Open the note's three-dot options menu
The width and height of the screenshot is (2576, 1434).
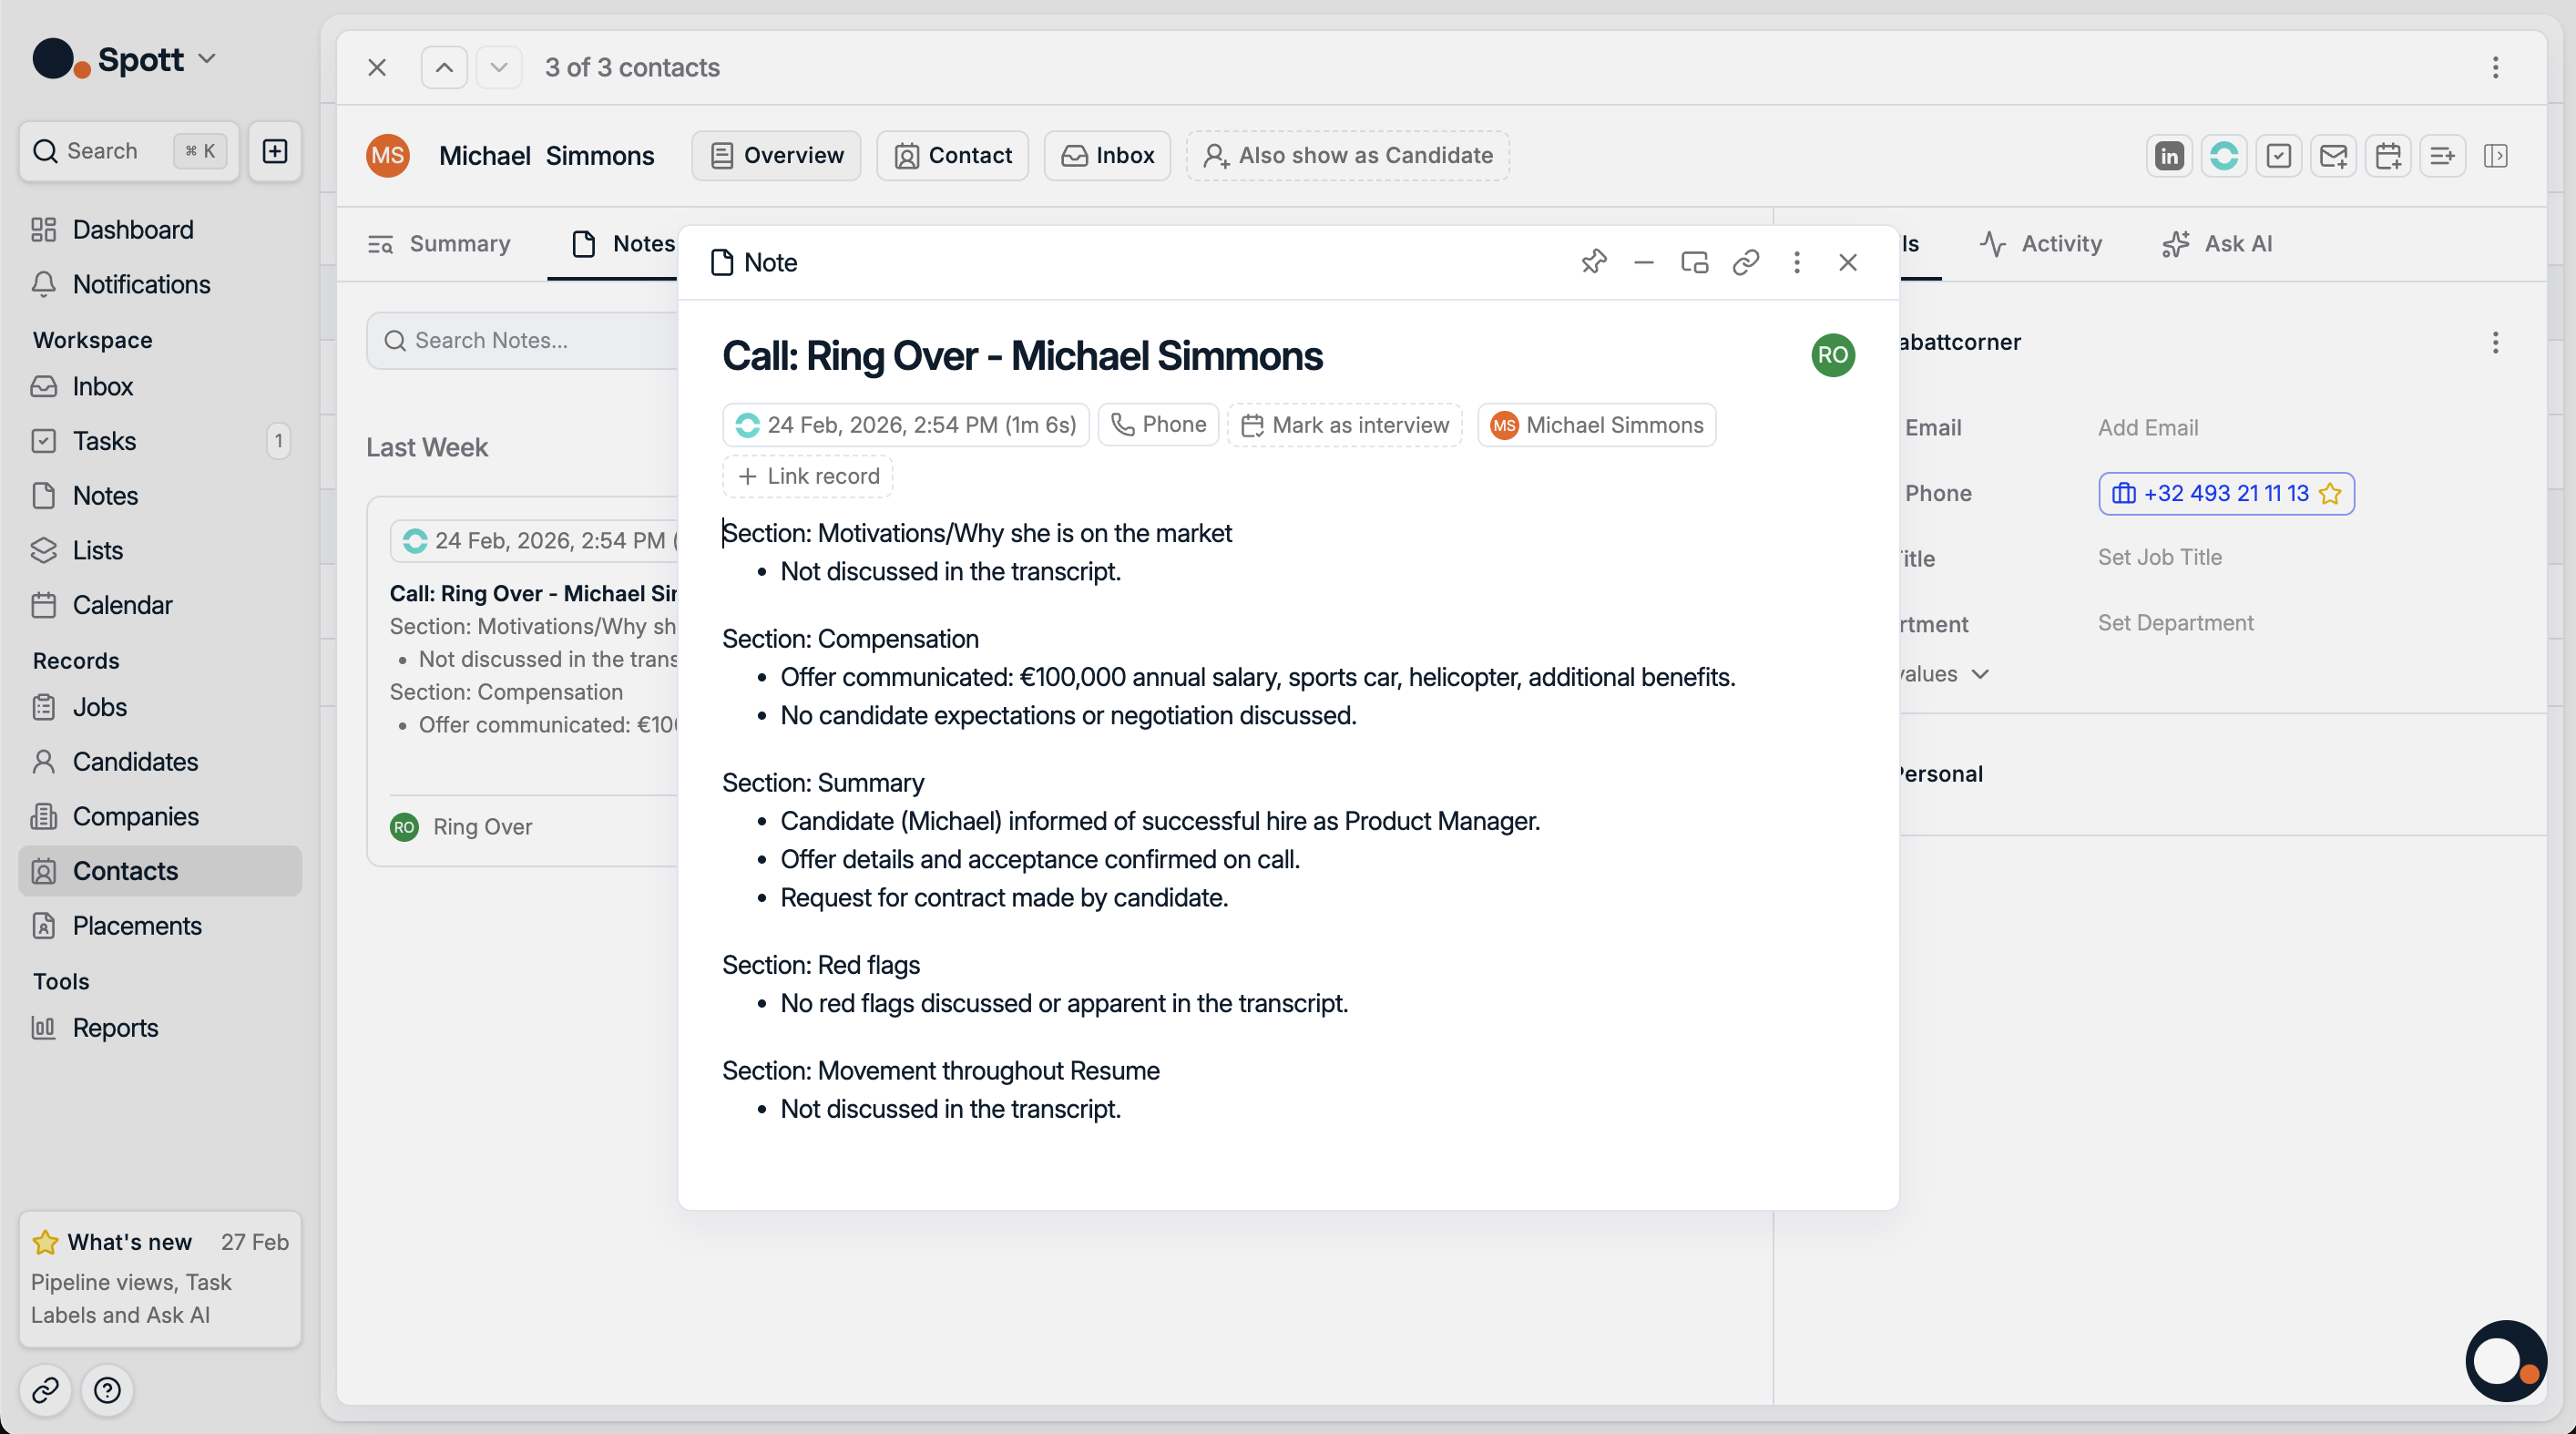[x=1796, y=262]
